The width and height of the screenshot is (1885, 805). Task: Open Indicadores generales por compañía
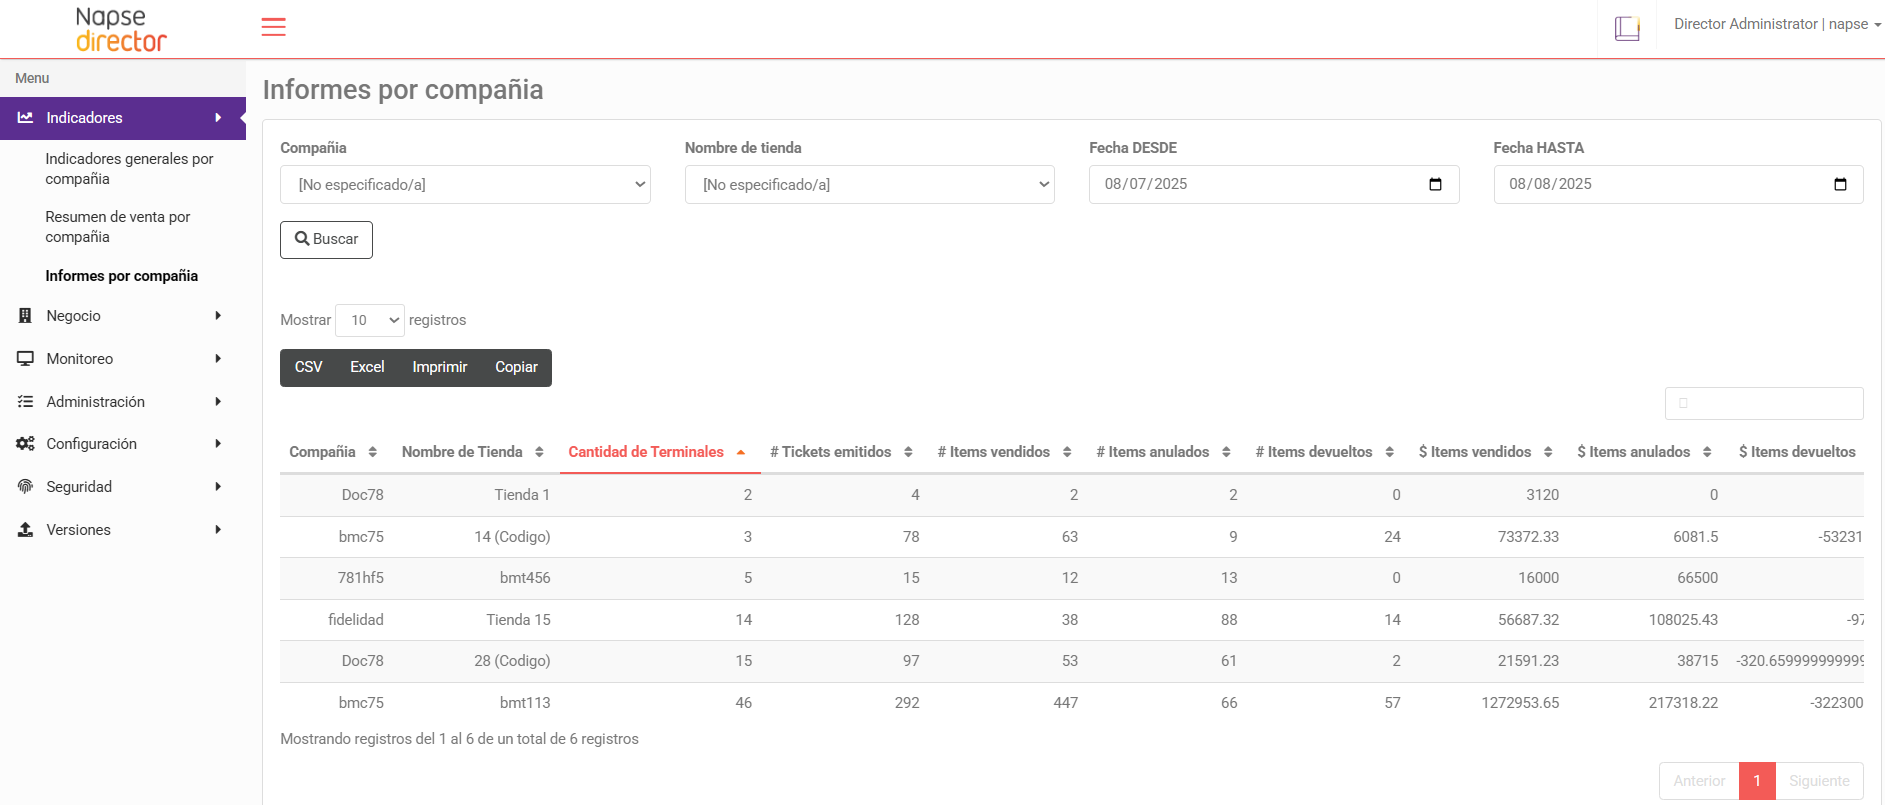[x=130, y=169]
